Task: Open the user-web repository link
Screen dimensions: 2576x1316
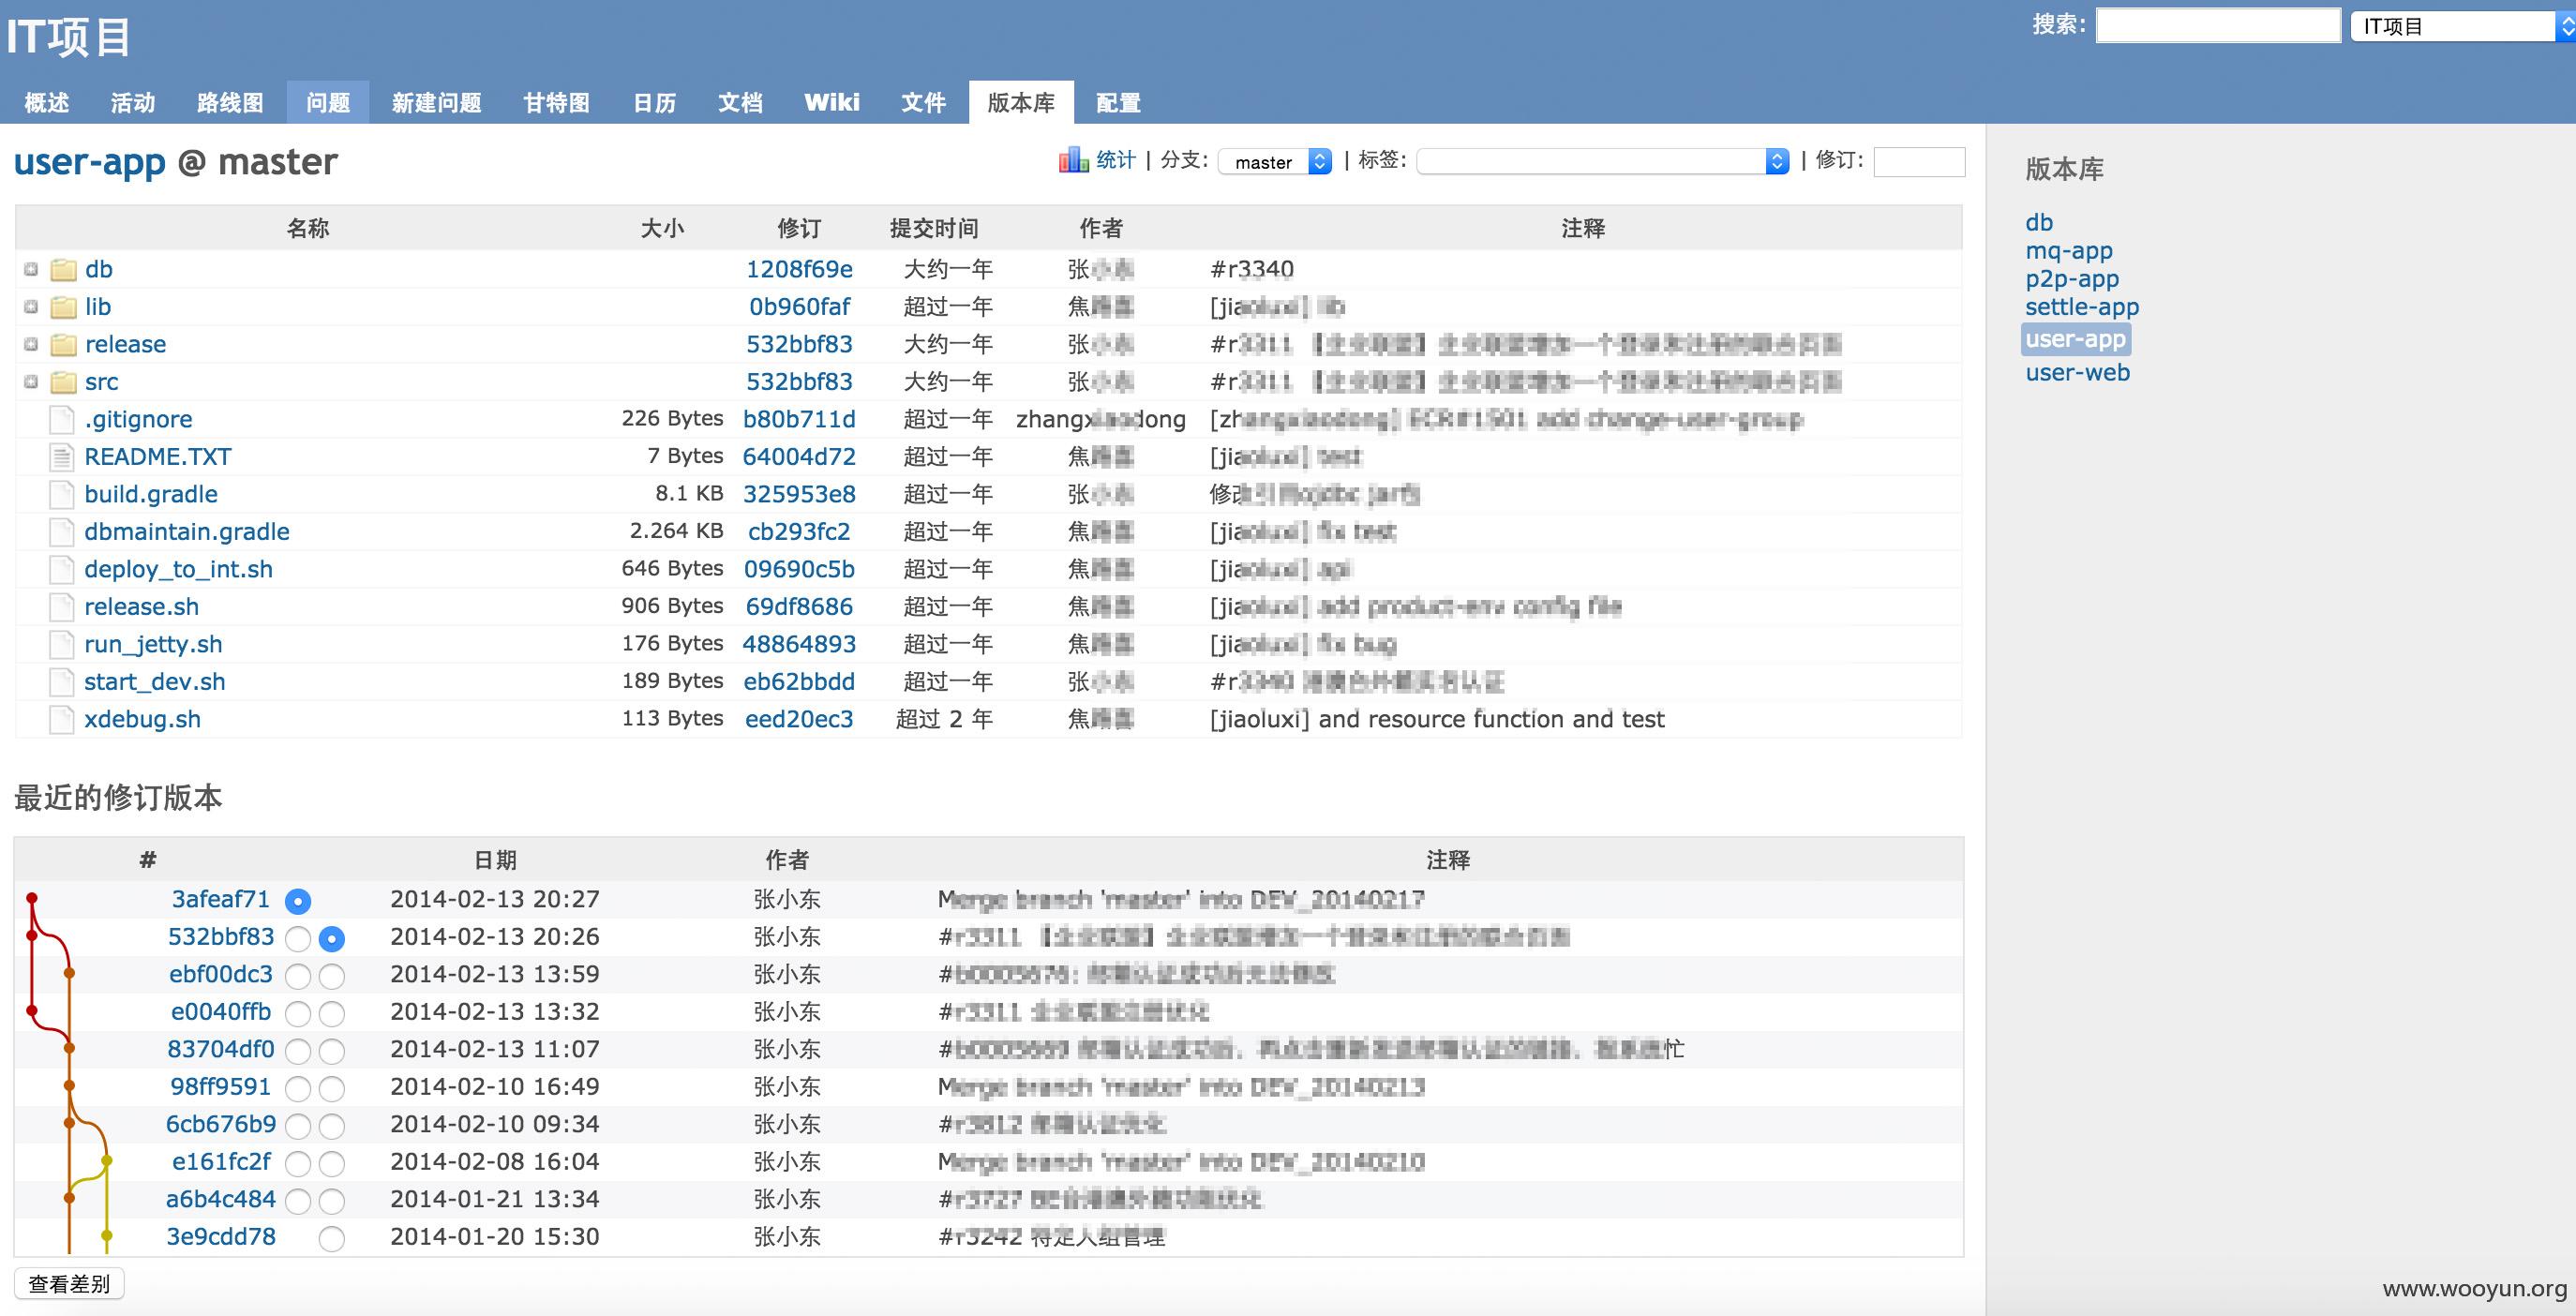Action: coord(2078,373)
